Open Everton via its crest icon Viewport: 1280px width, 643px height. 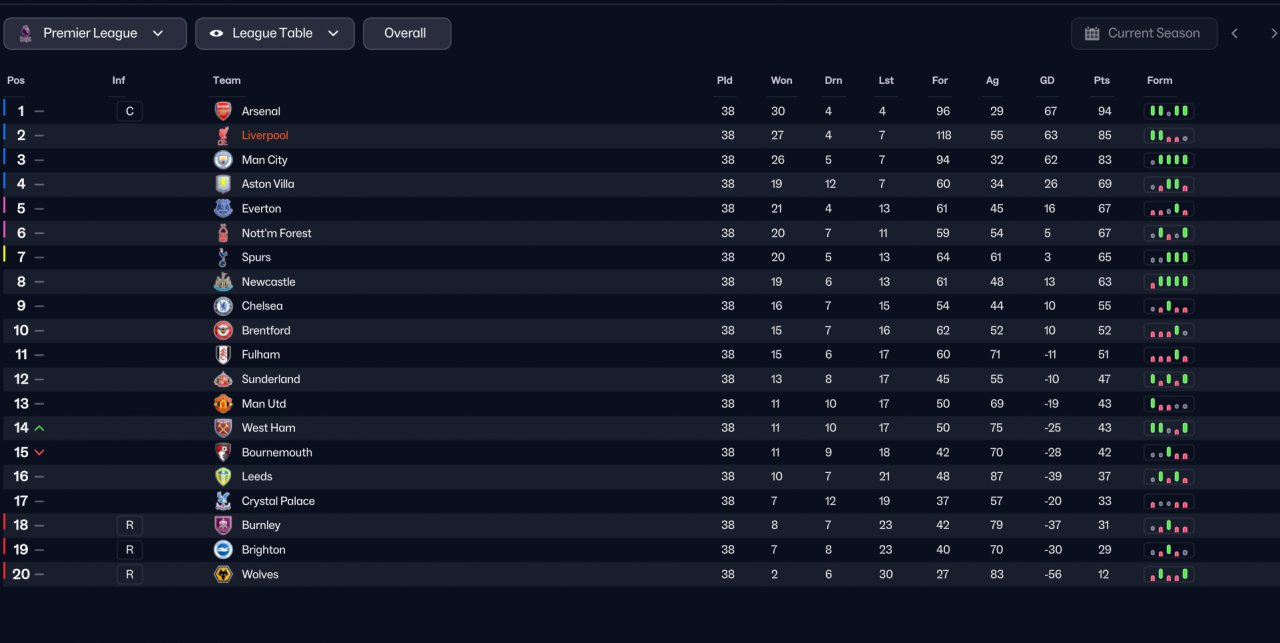pos(223,208)
